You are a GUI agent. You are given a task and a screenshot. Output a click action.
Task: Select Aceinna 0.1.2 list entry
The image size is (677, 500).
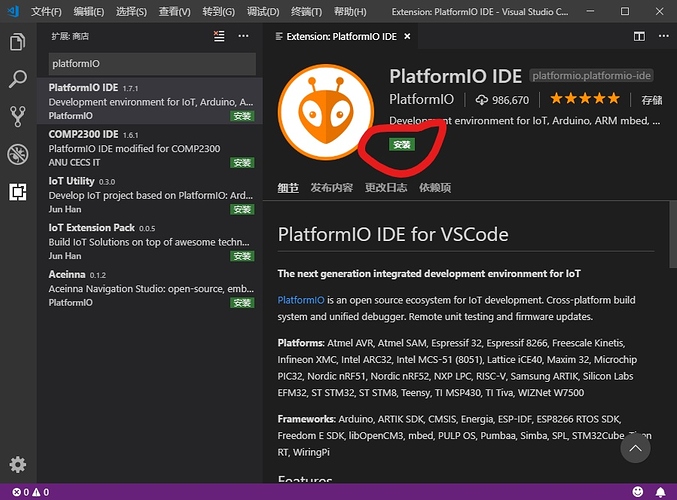tap(149, 288)
